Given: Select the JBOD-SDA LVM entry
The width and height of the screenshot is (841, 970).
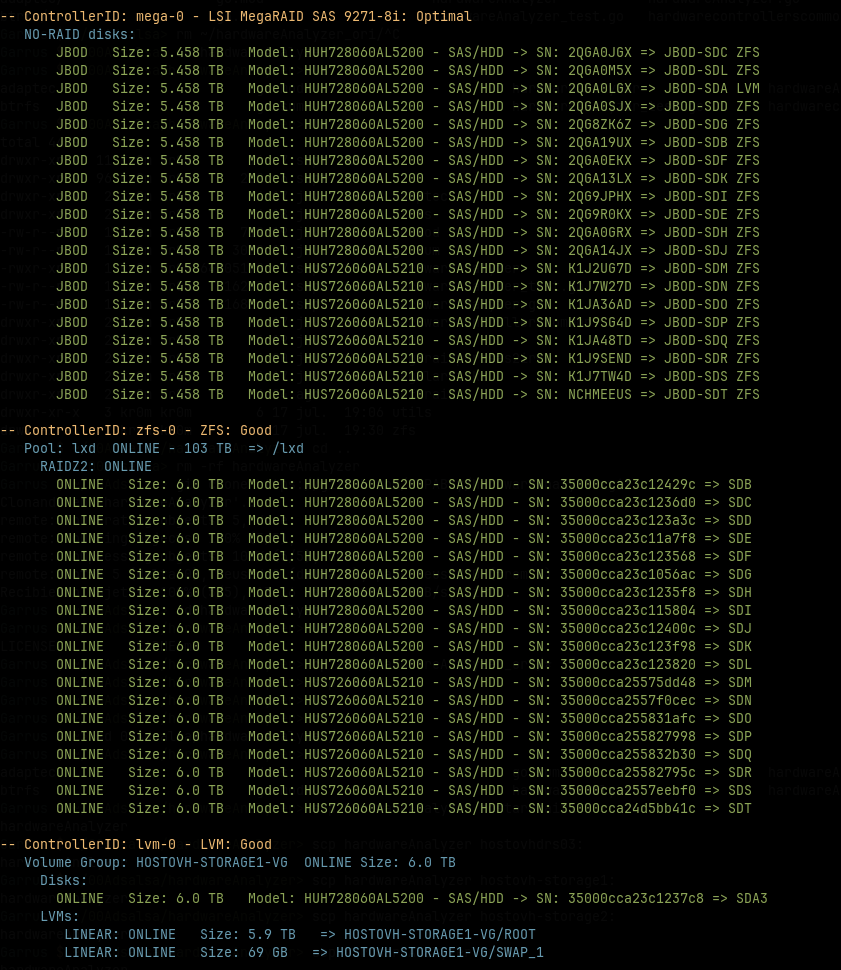Looking at the screenshot, I should pos(709,89).
